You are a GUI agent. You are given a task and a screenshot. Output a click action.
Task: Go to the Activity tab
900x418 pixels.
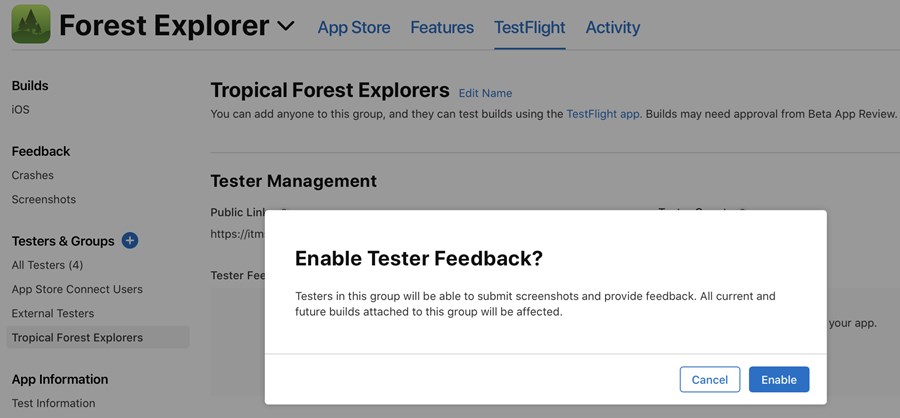pos(612,28)
